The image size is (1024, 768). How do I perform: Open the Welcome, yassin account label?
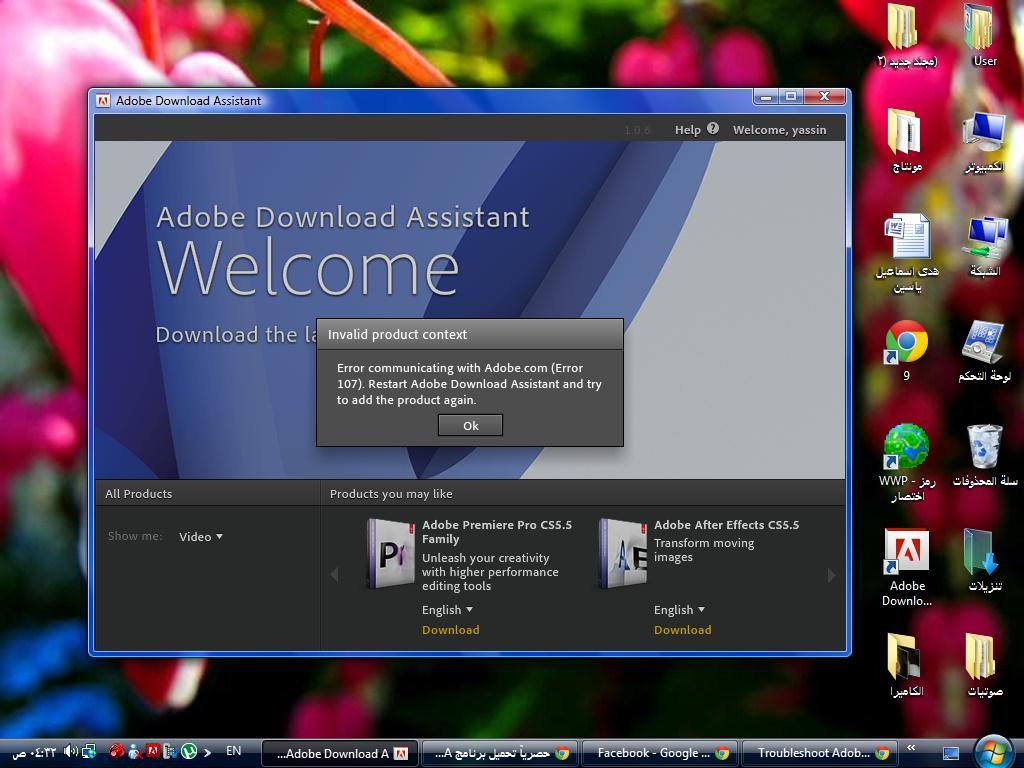(779, 130)
